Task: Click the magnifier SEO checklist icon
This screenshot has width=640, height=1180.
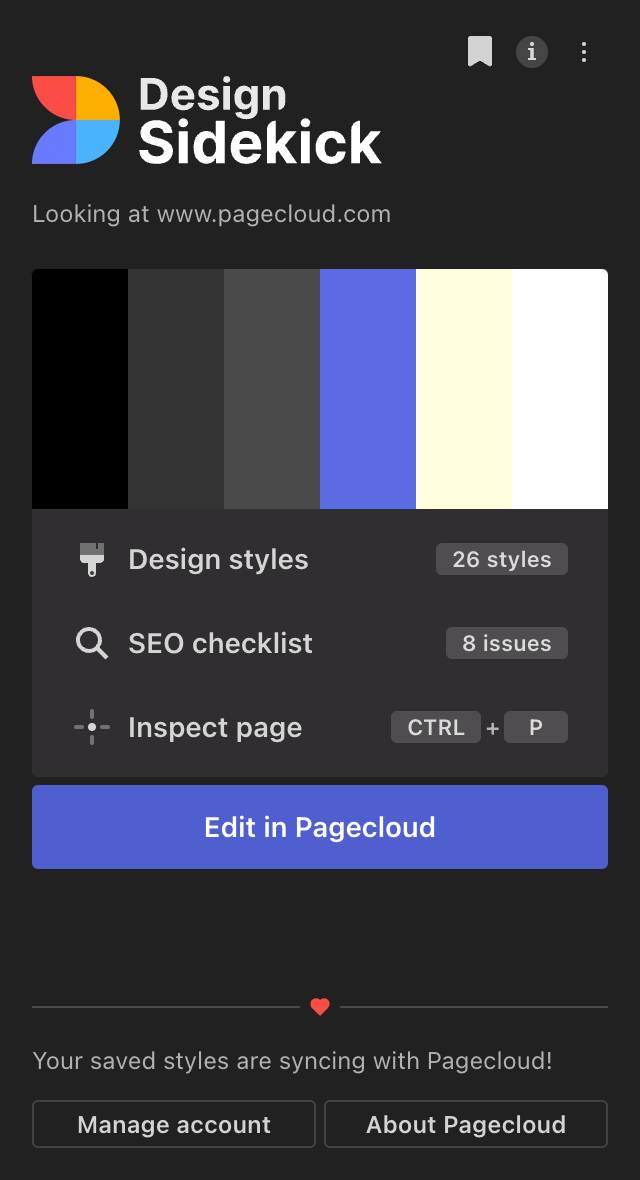Action: [92, 643]
